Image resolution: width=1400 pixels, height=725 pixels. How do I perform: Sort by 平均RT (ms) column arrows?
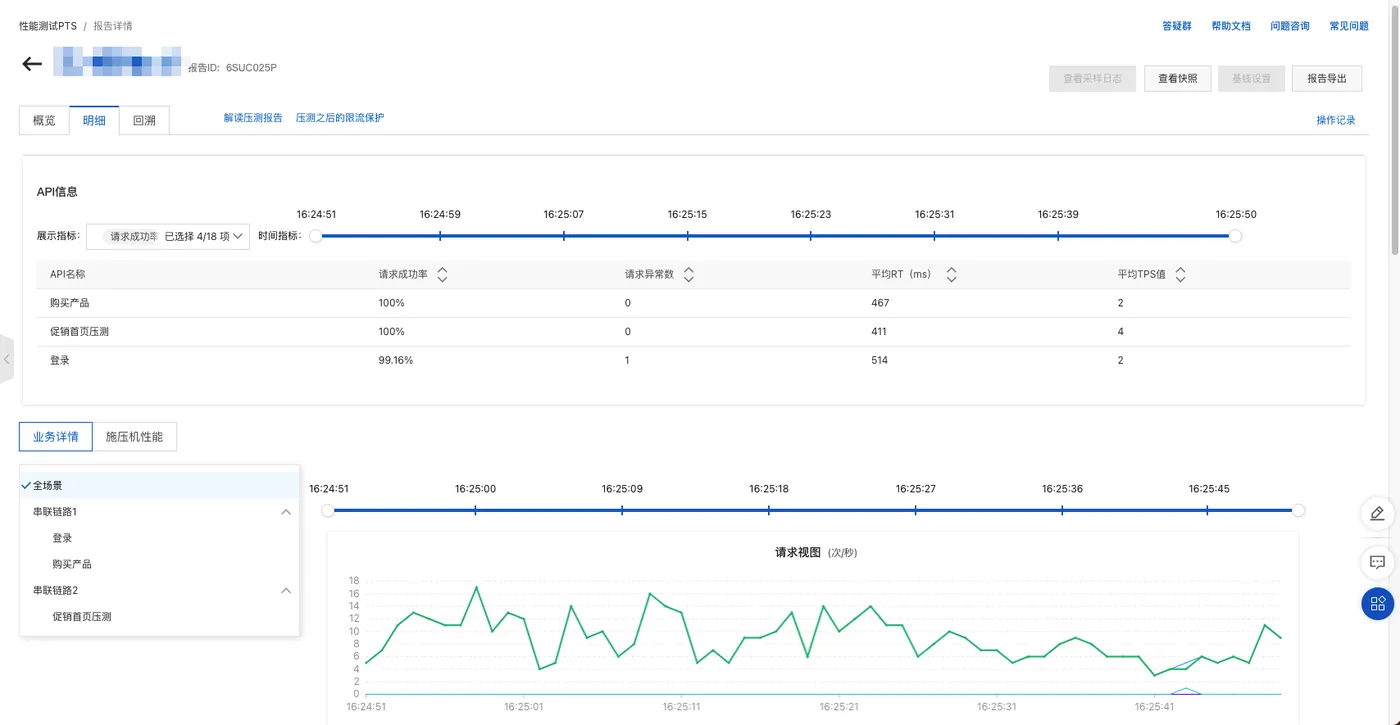951,274
